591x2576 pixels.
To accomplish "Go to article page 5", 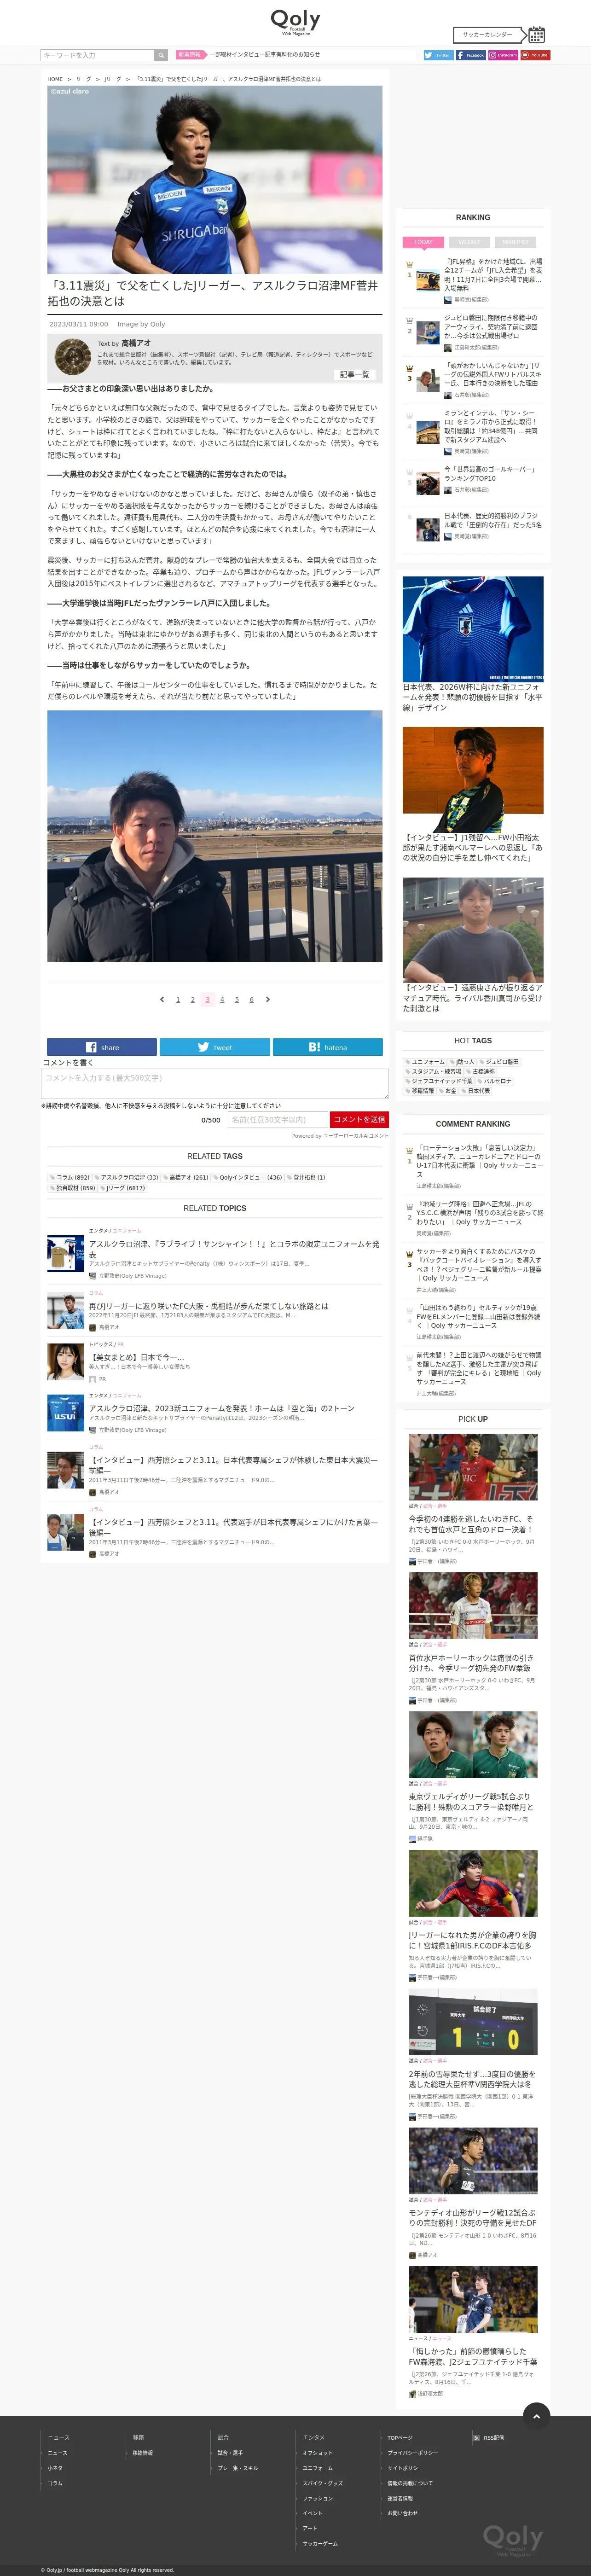I will click(x=237, y=999).
